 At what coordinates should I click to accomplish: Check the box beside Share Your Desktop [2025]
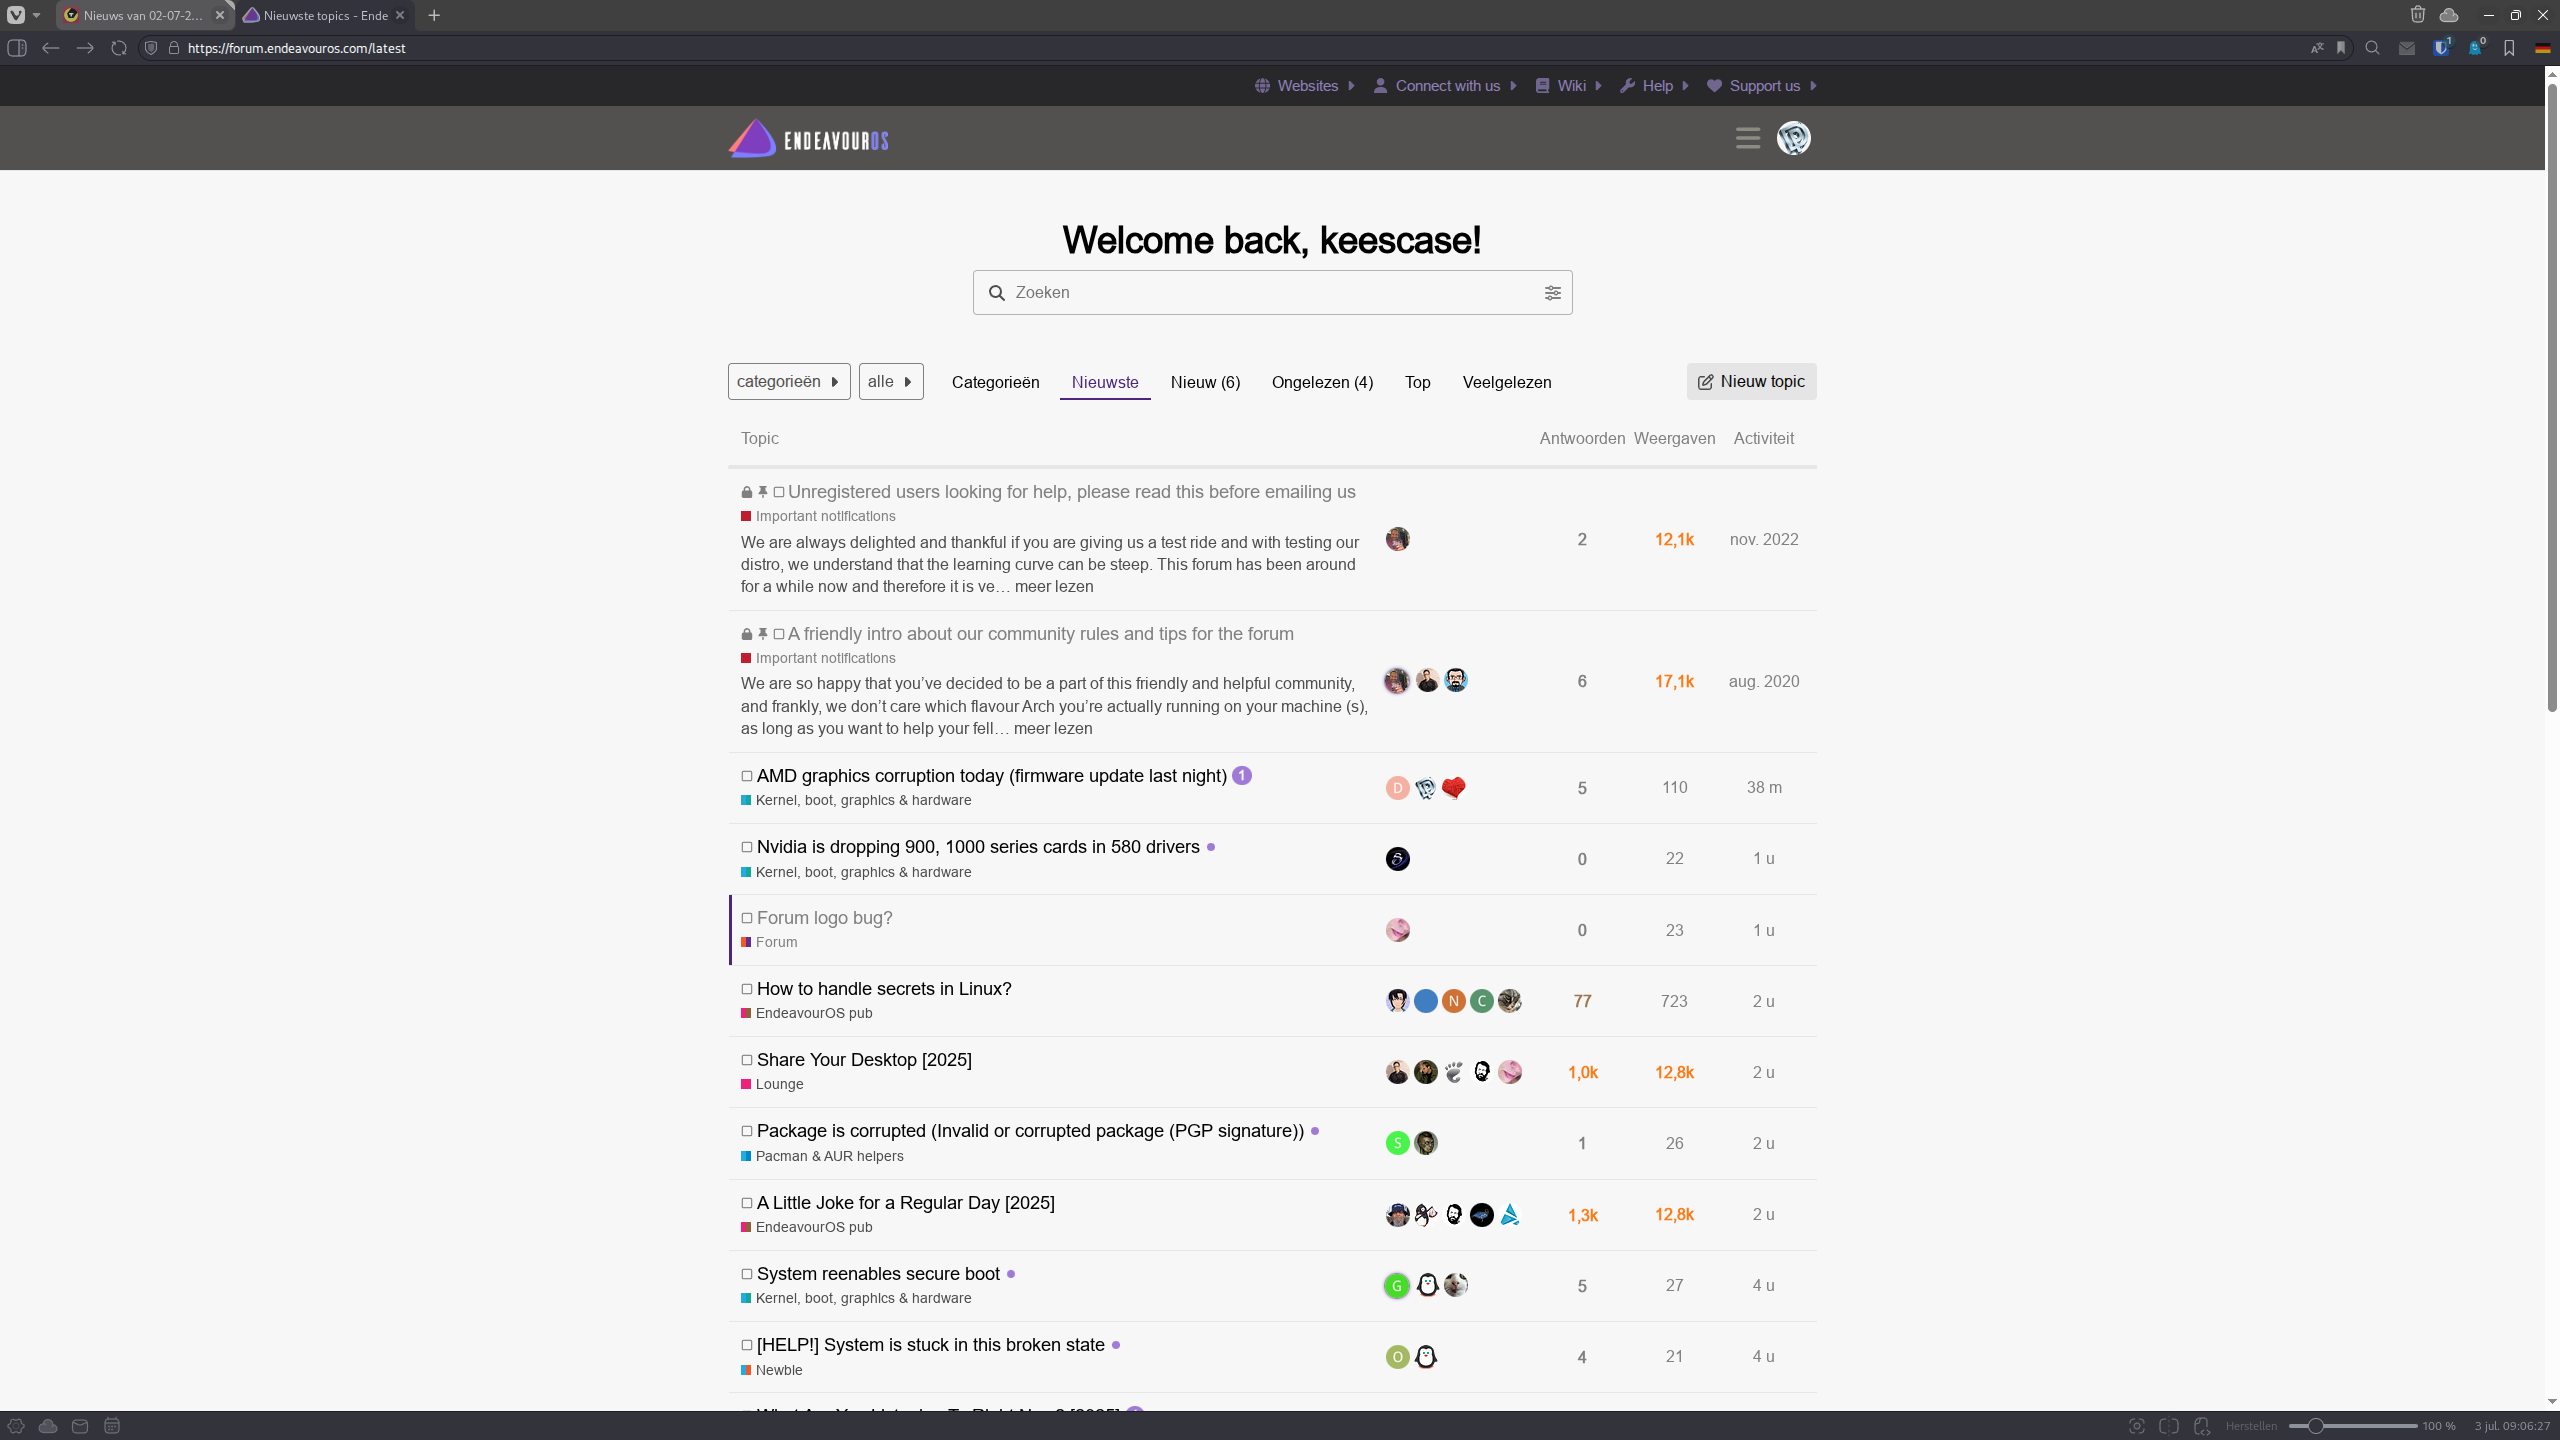[747, 1060]
